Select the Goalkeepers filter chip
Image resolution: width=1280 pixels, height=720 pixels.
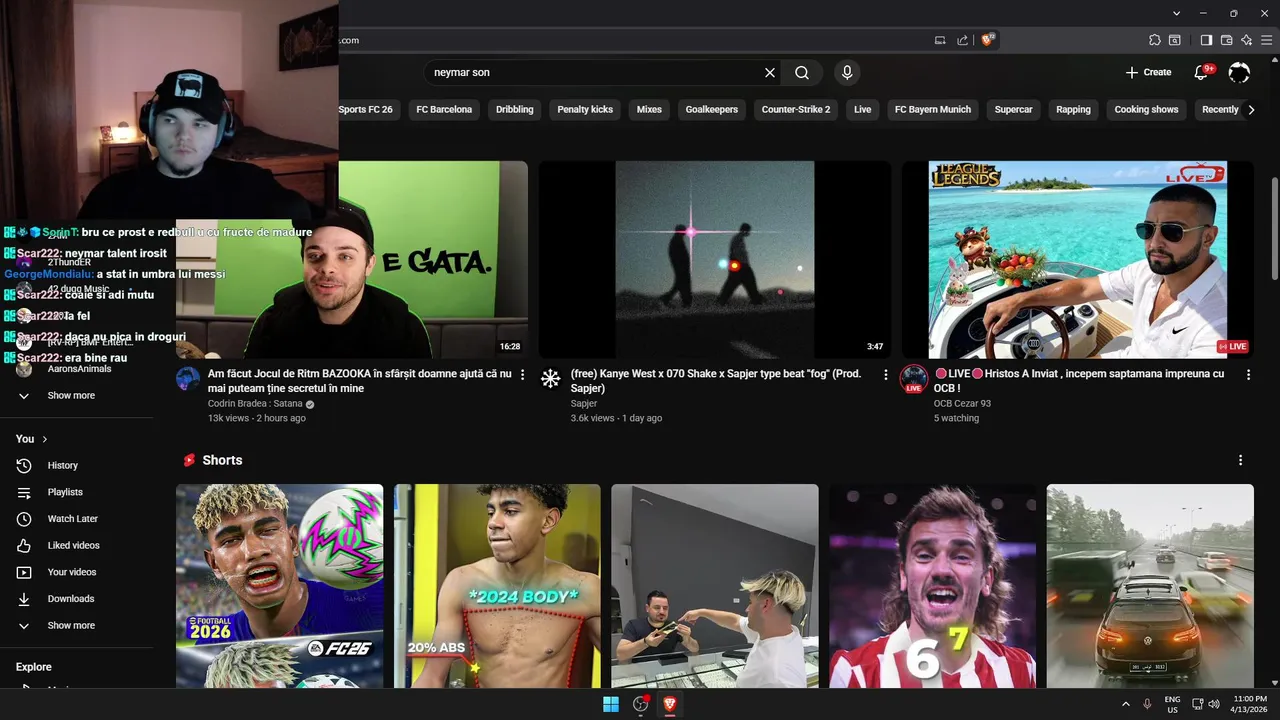pos(712,110)
